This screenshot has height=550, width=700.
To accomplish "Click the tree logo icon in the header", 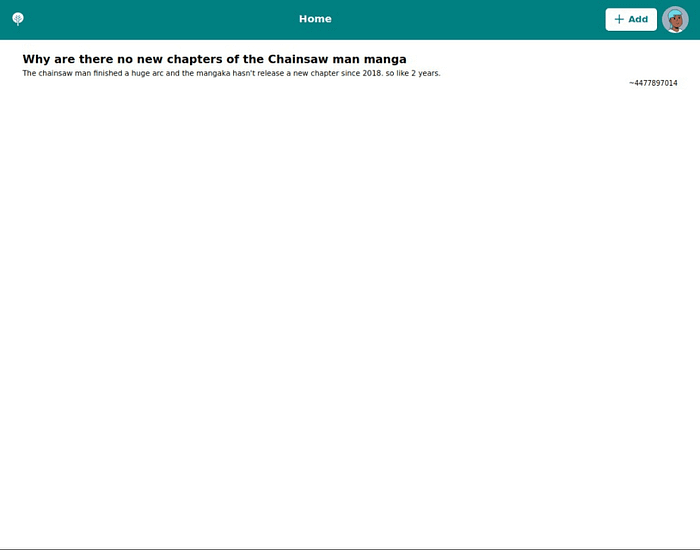I will click(x=18, y=19).
